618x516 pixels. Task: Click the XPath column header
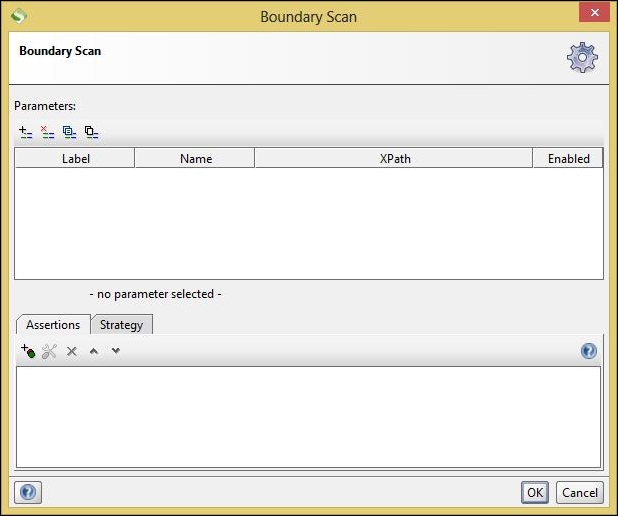(394, 158)
